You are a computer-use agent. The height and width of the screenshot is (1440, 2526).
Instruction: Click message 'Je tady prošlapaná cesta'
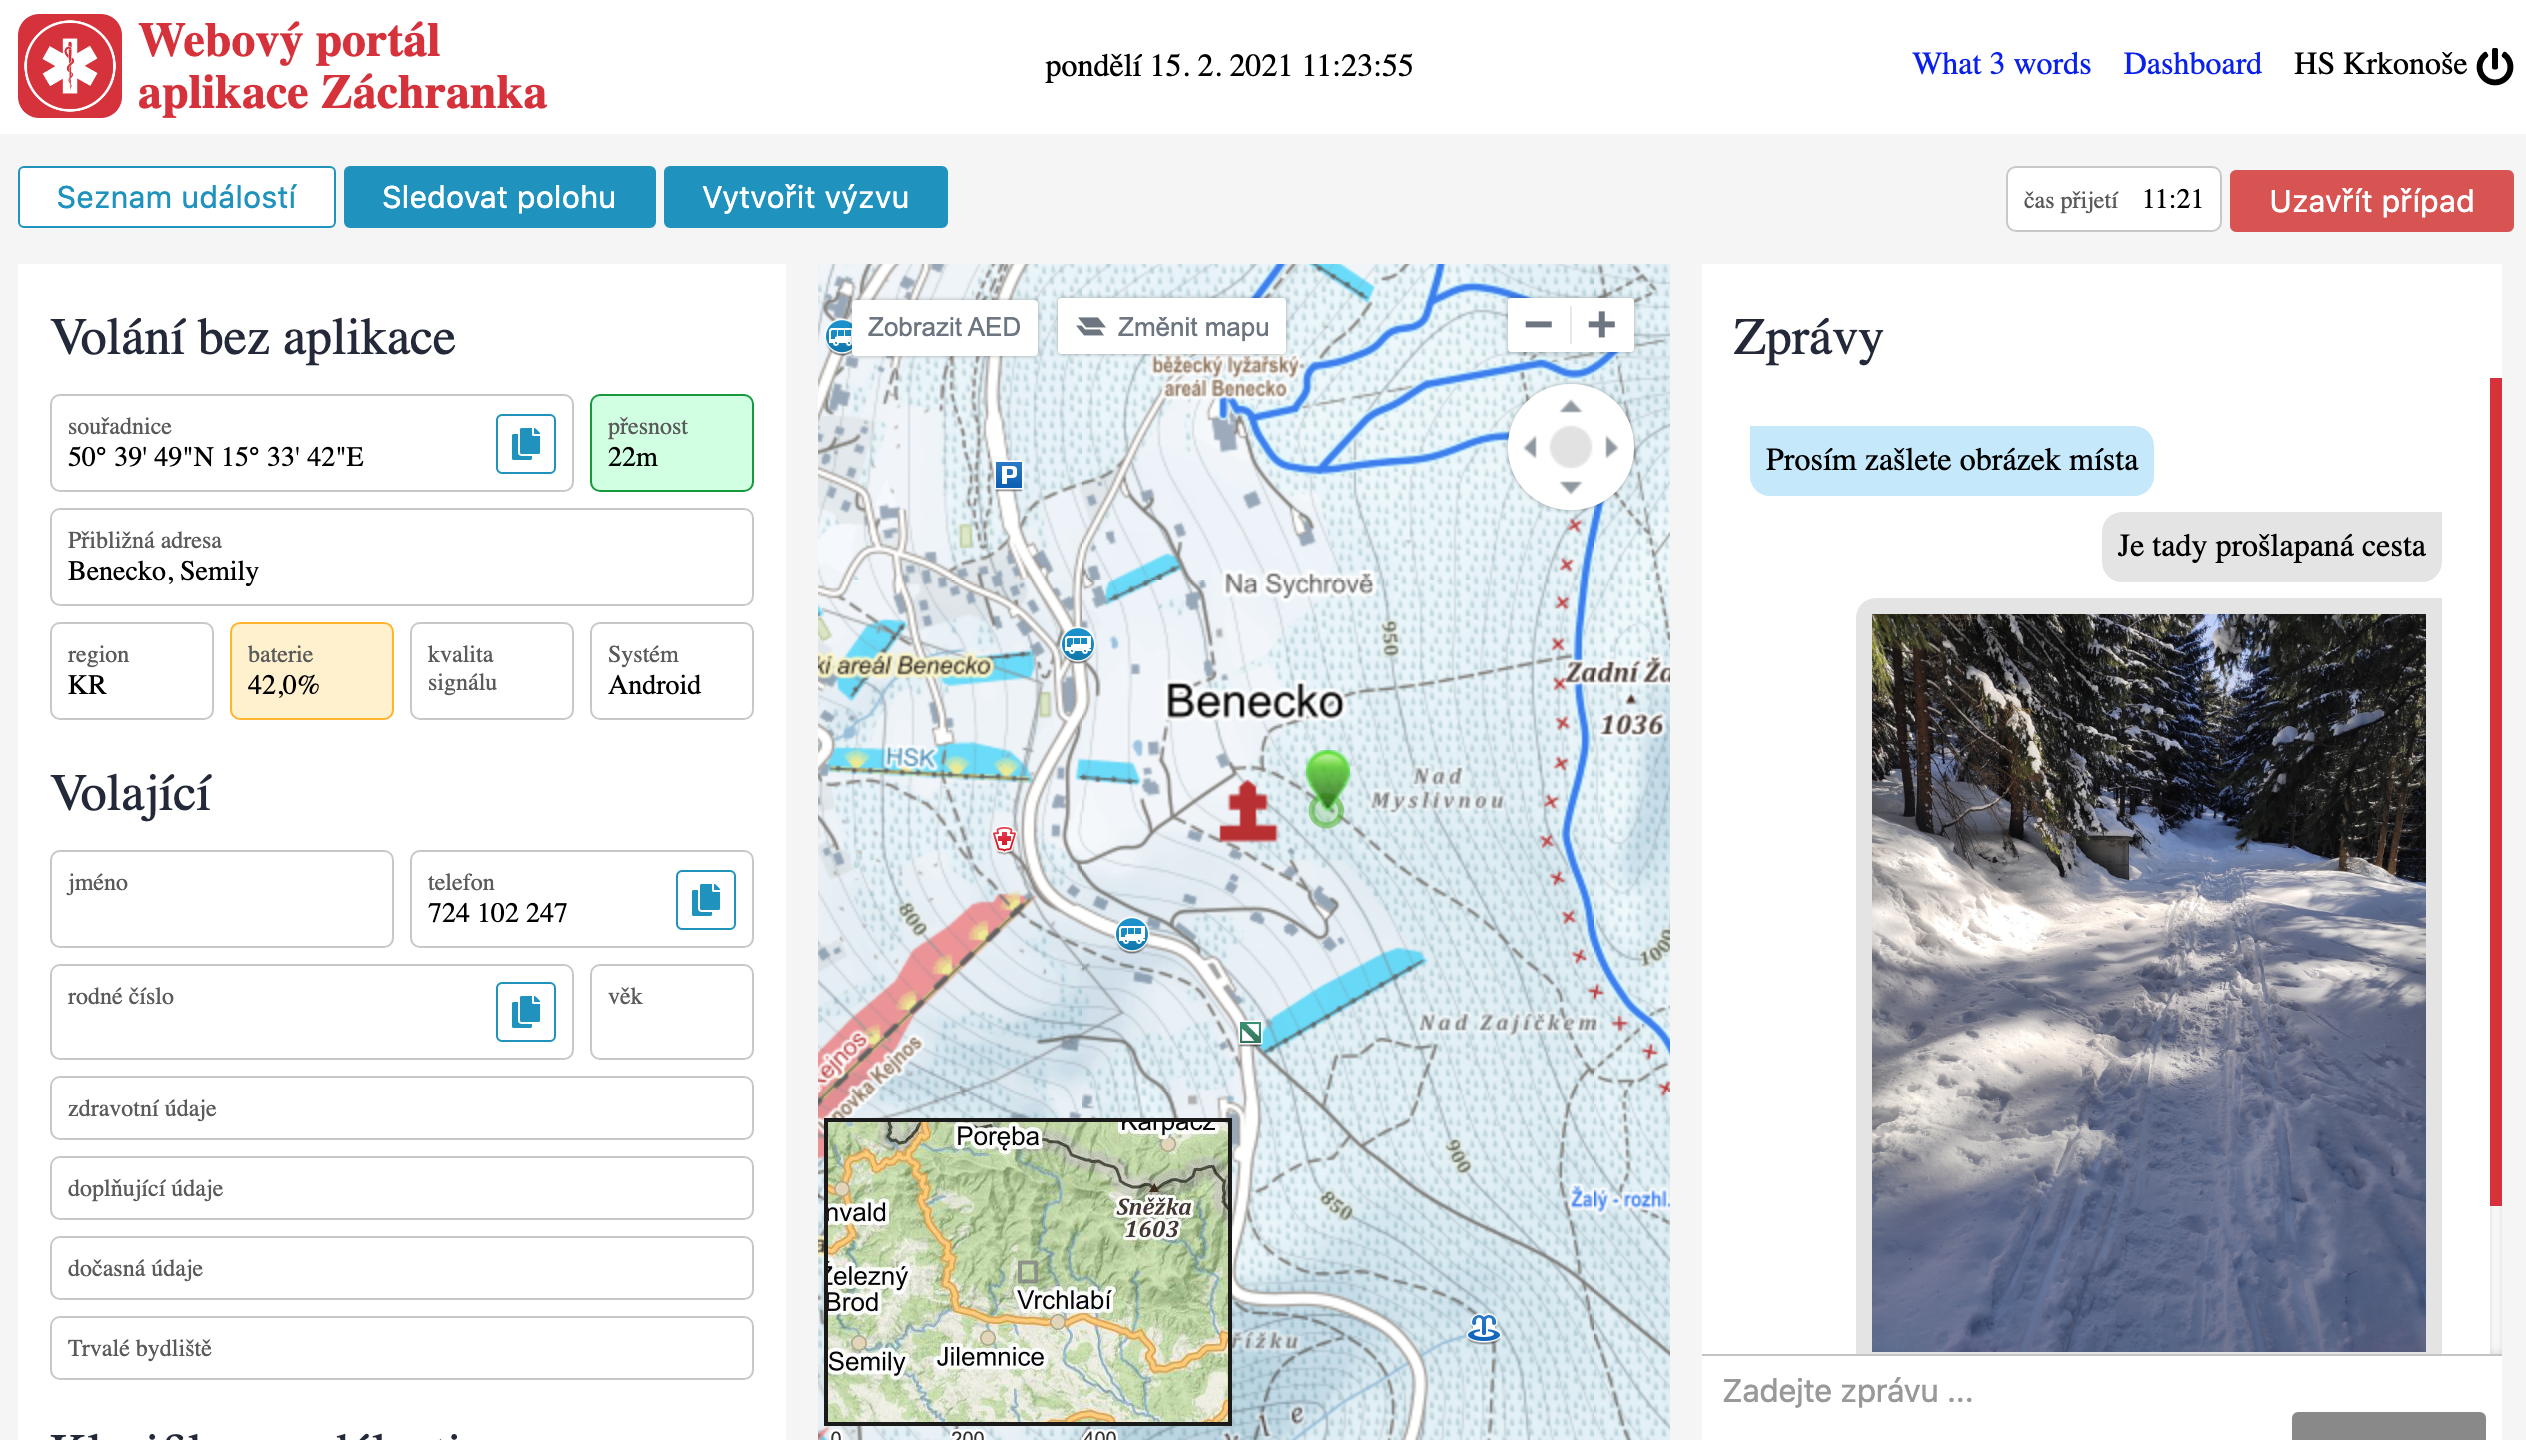tap(2272, 546)
